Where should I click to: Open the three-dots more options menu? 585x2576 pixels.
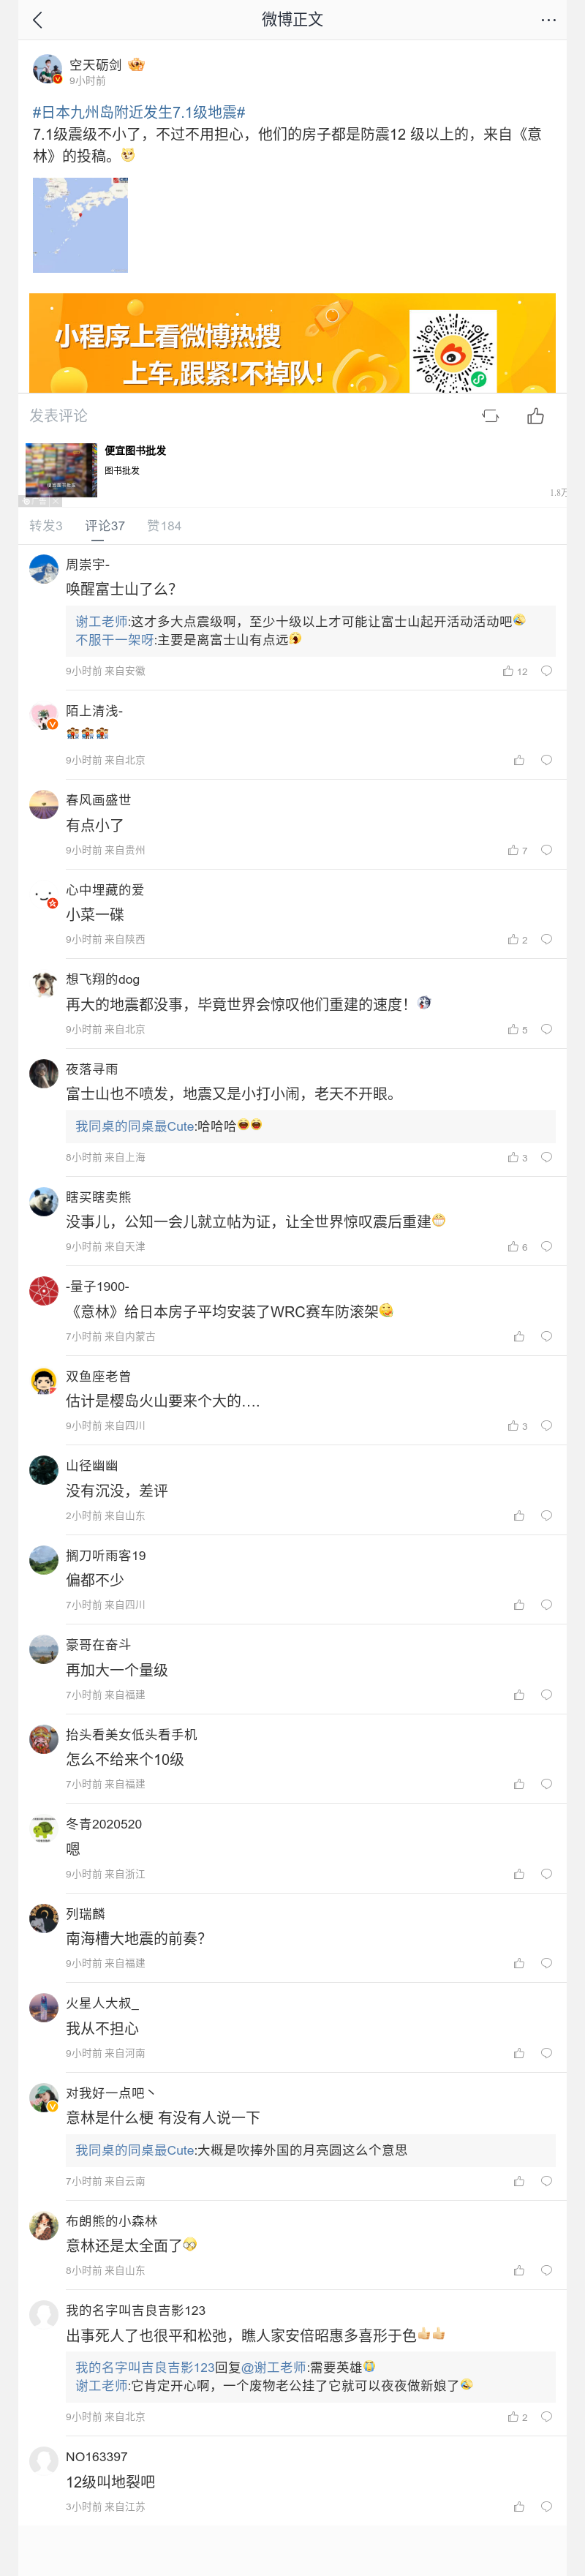[548, 20]
